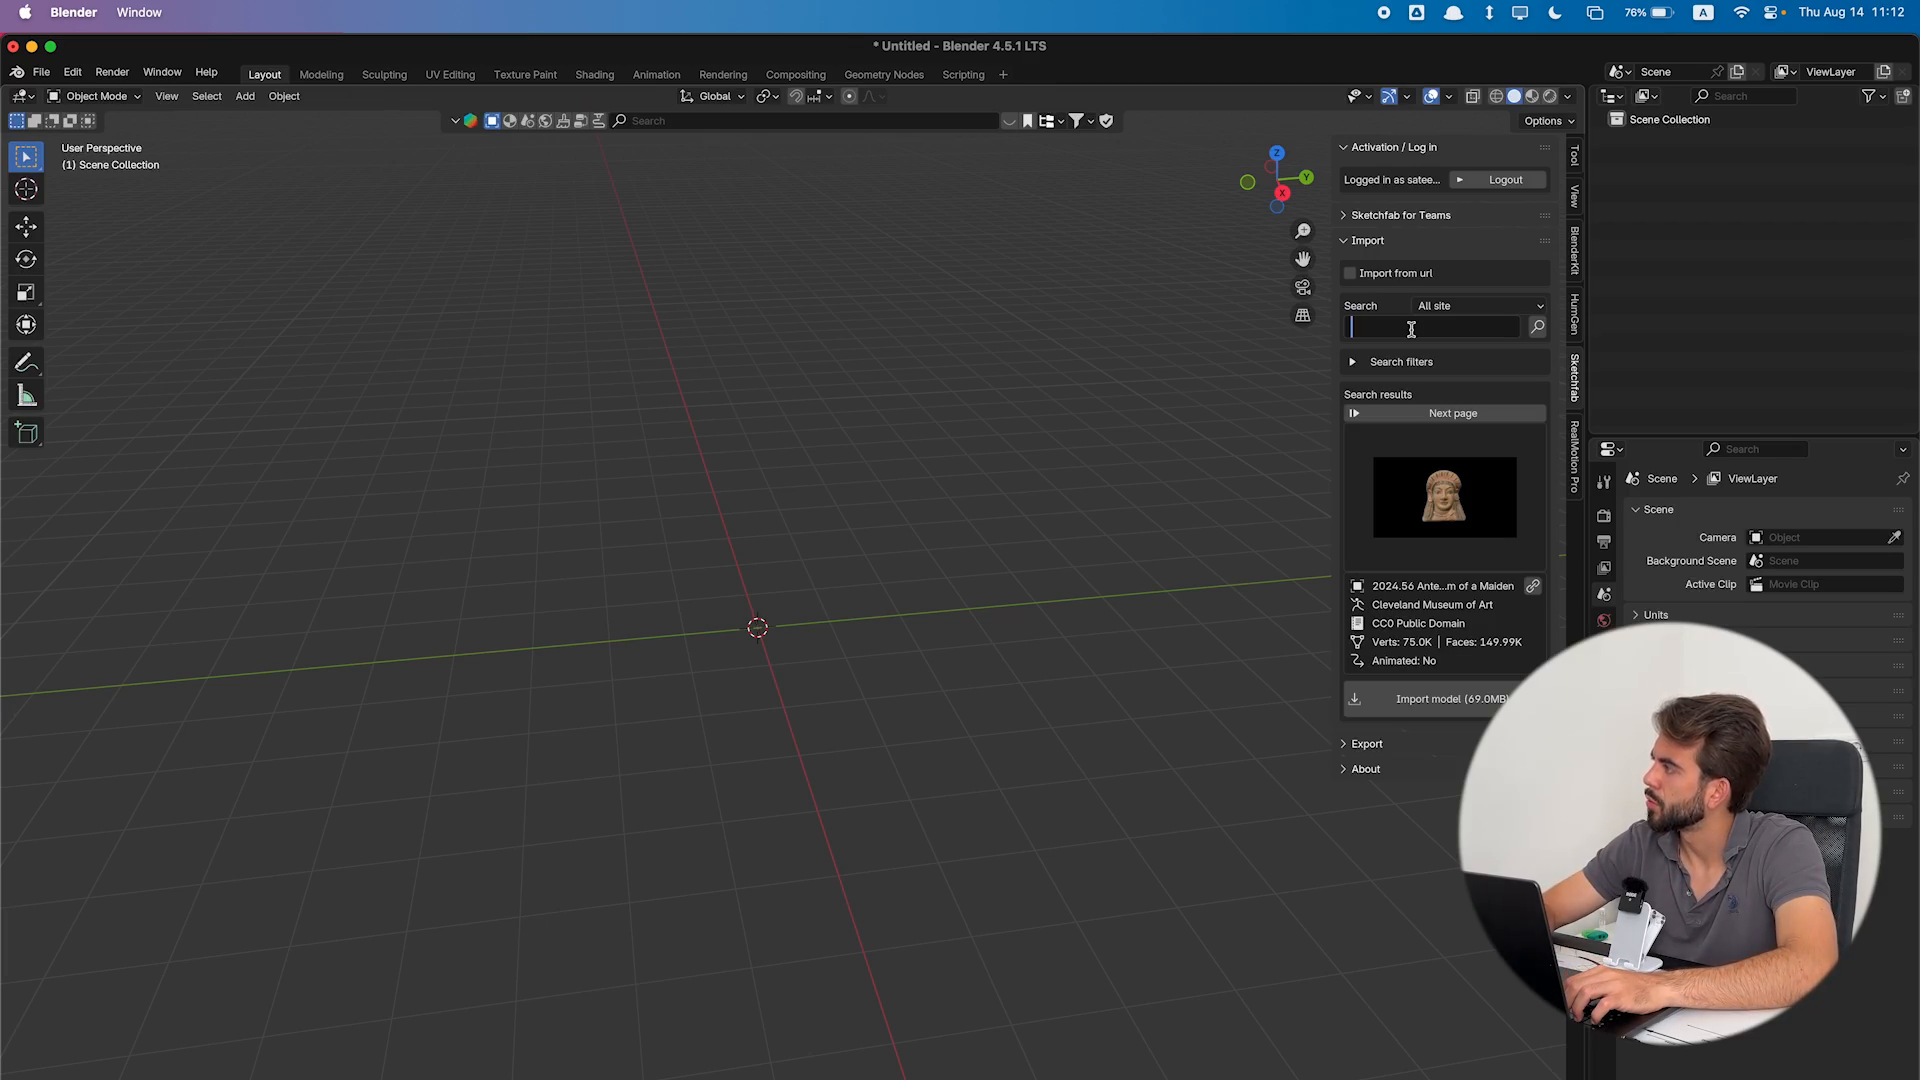Image resolution: width=1920 pixels, height=1080 pixels.
Task: Select the Scale tool
Action: [26, 292]
